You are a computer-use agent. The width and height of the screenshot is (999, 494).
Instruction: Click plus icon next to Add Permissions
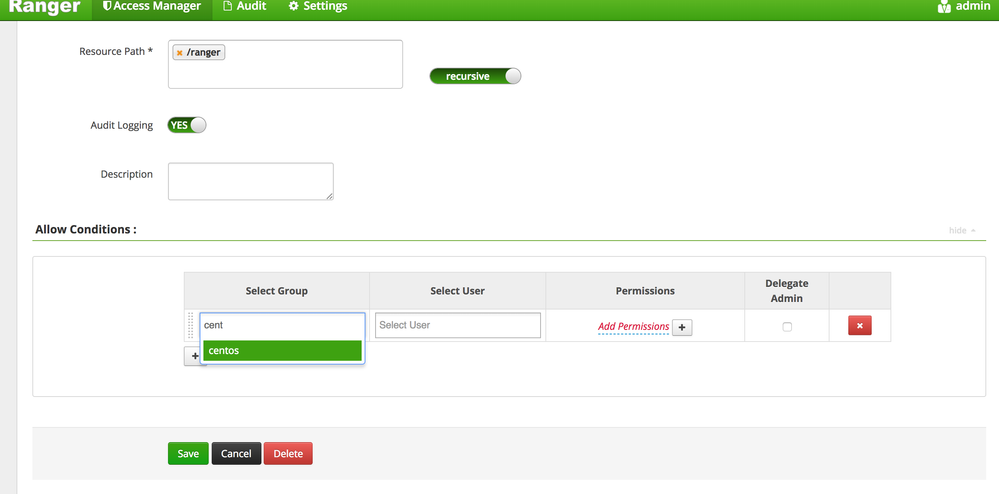(x=682, y=327)
